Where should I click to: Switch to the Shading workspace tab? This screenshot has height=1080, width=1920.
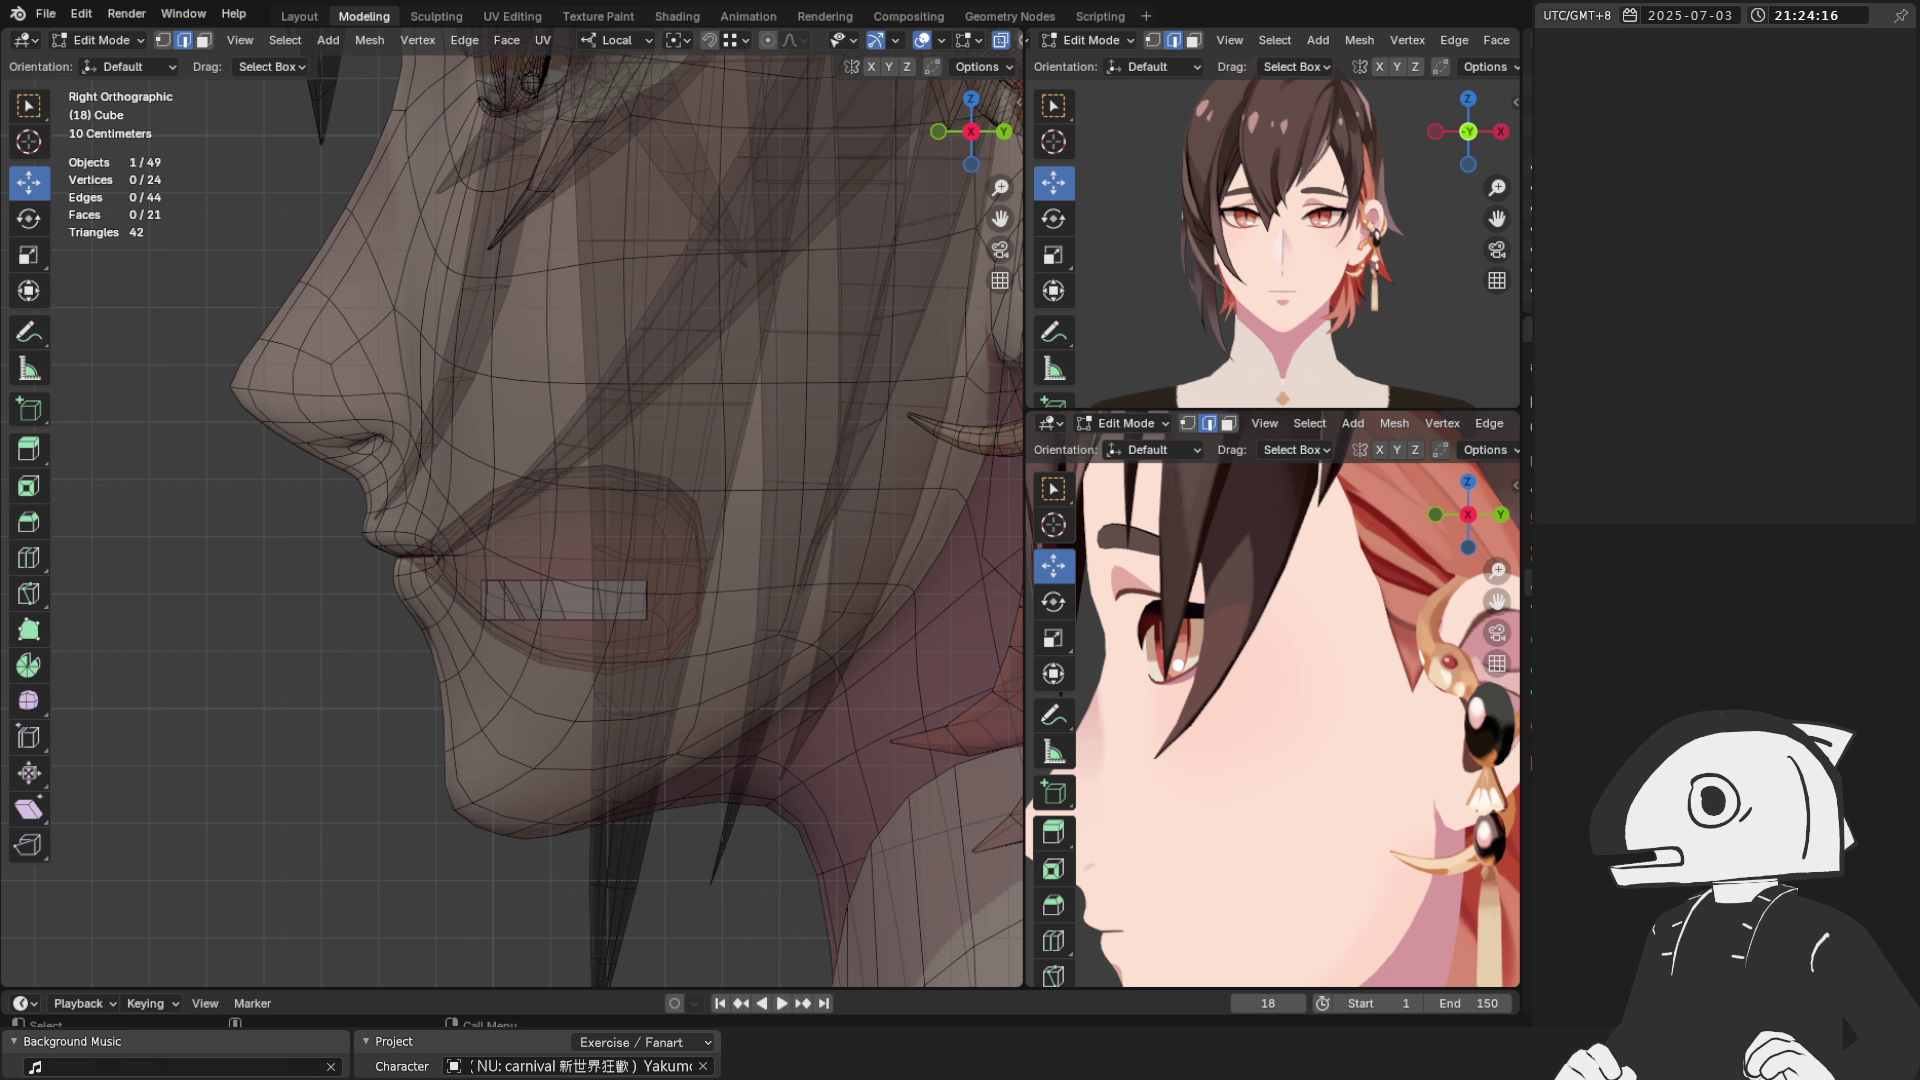click(677, 16)
